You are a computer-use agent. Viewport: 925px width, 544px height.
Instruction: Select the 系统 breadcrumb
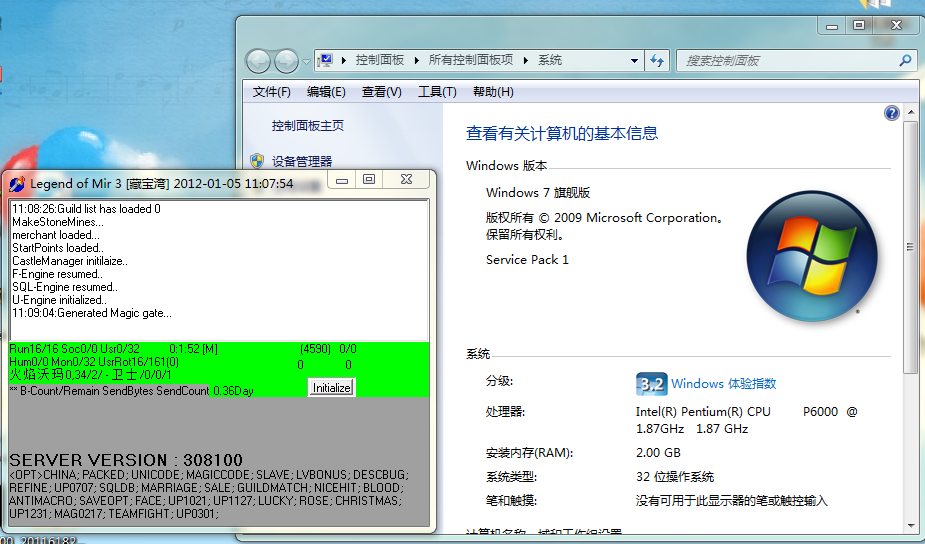point(549,60)
